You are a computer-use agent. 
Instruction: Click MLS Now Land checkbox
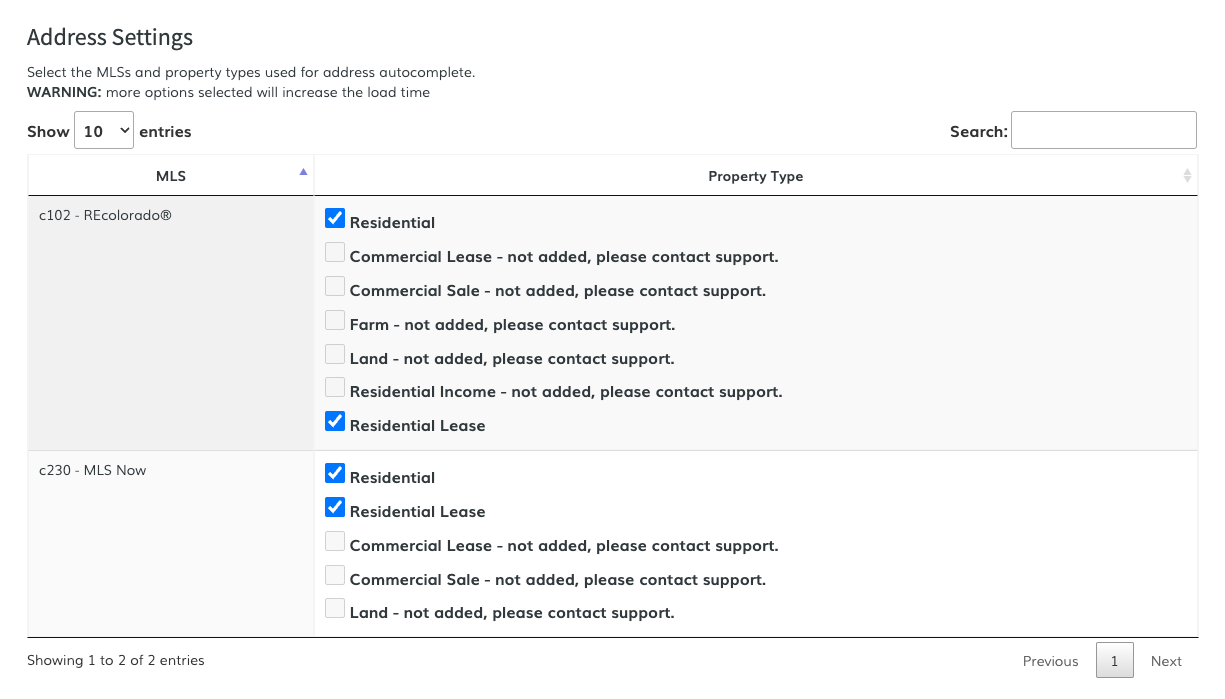335,609
